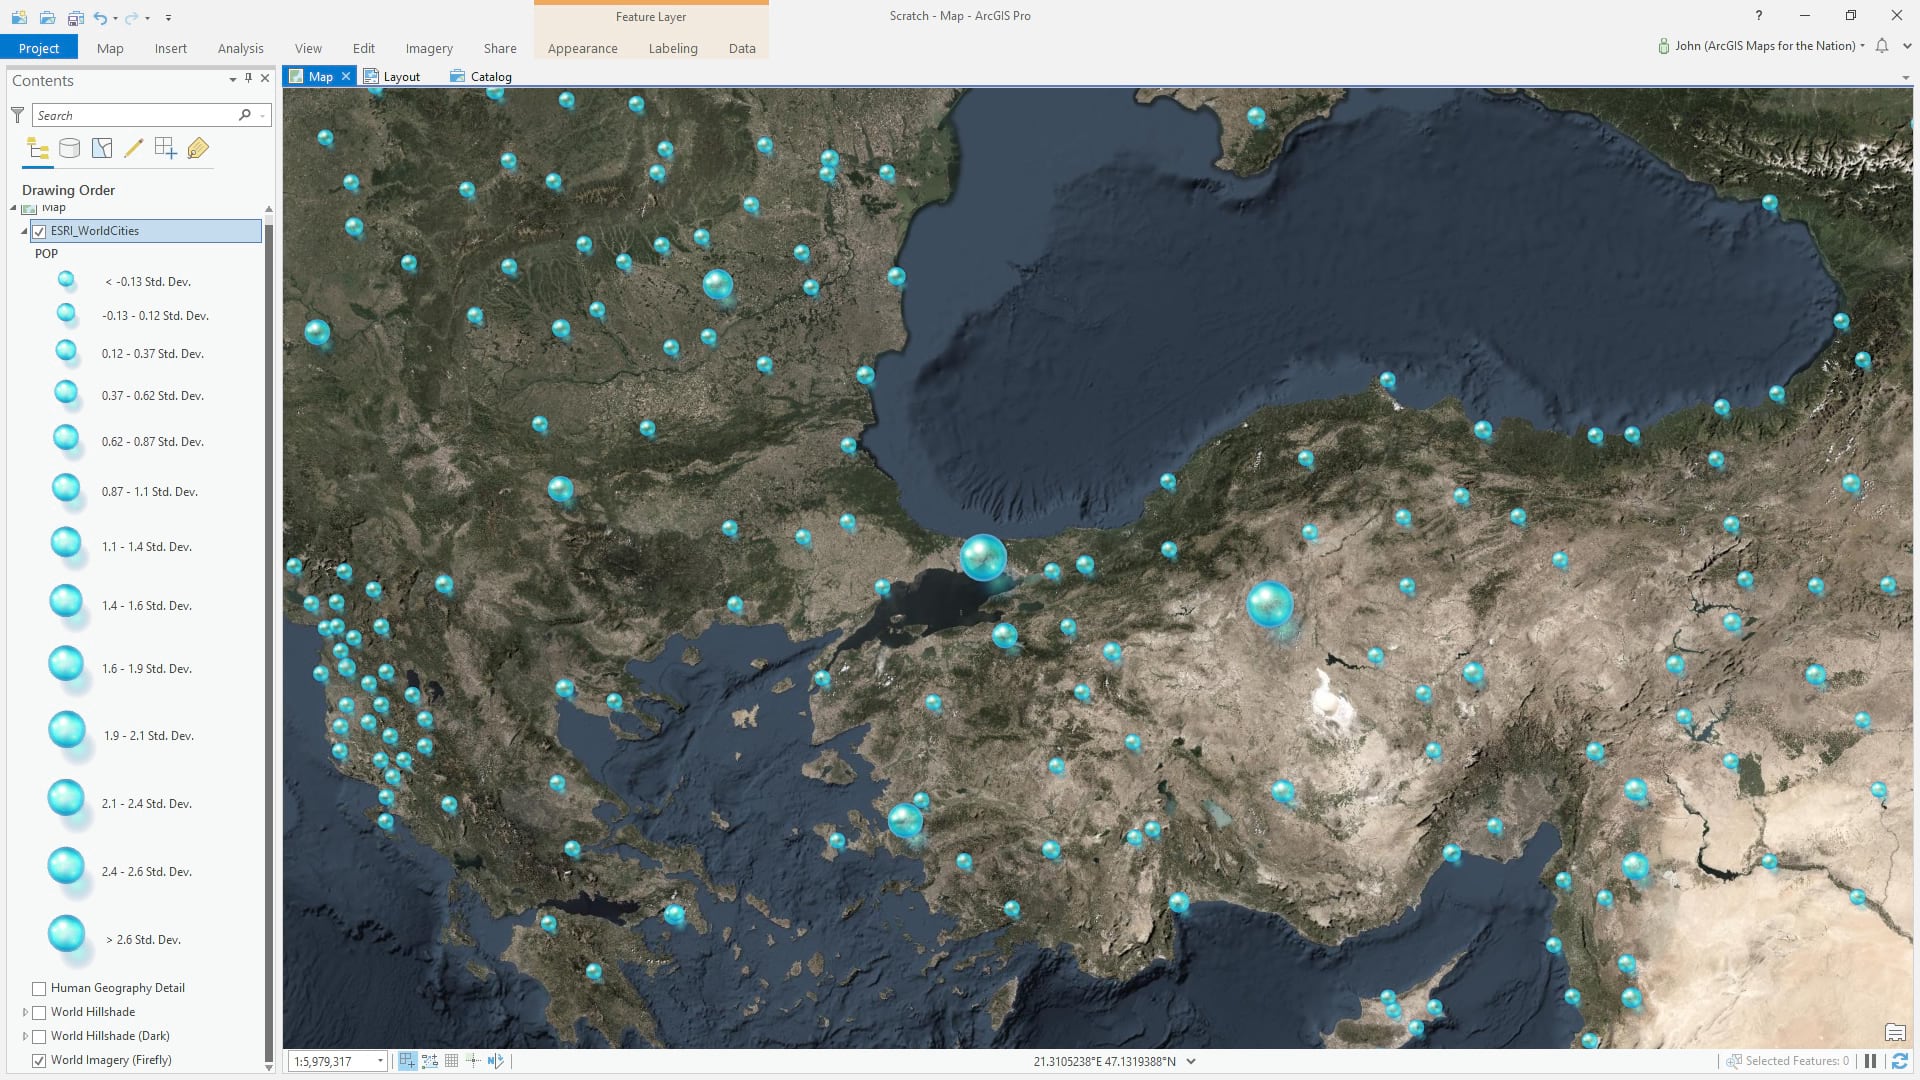The width and height of the screenshot is (1920, 1080).
Task: Turn off World Imagery (Firefly) layer
Action: click(39, 1060)
